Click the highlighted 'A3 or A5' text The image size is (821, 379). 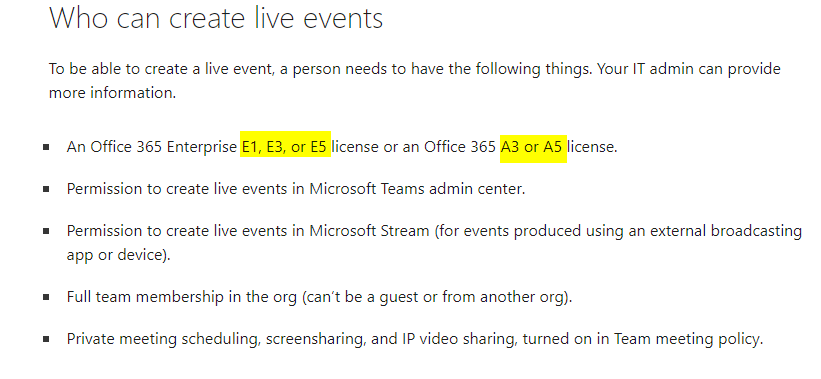[x=533, y=147]
